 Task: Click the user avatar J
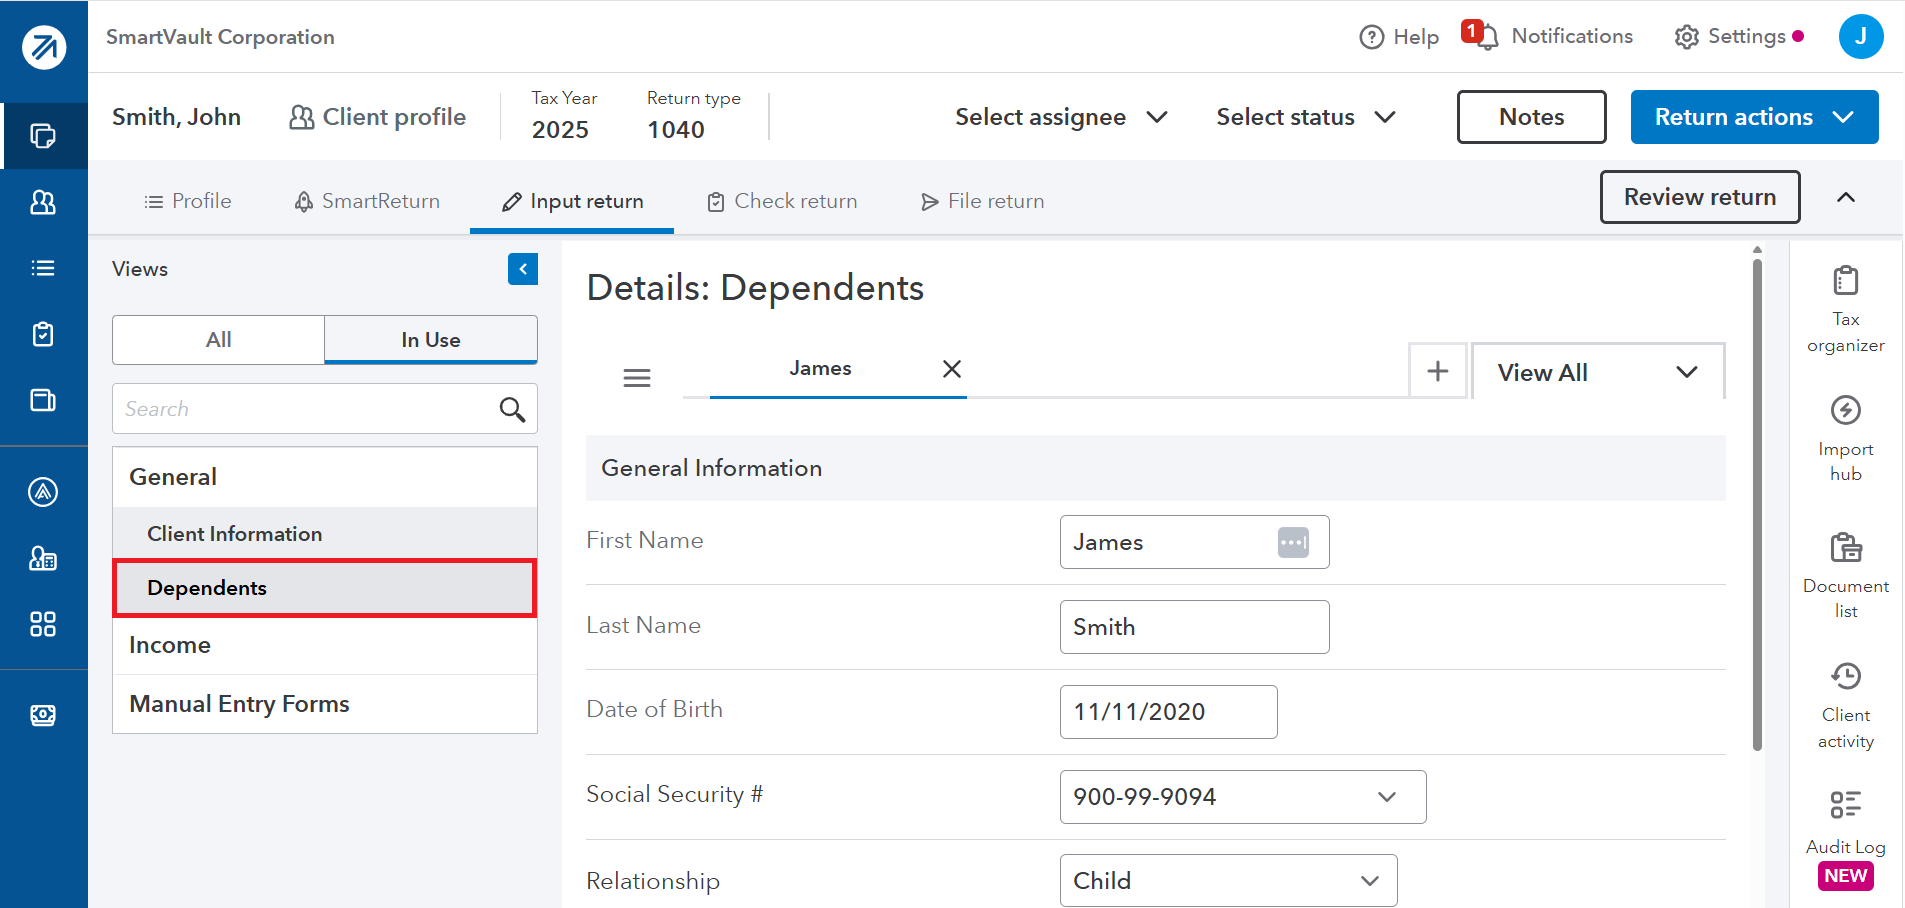pos(1861,36)
